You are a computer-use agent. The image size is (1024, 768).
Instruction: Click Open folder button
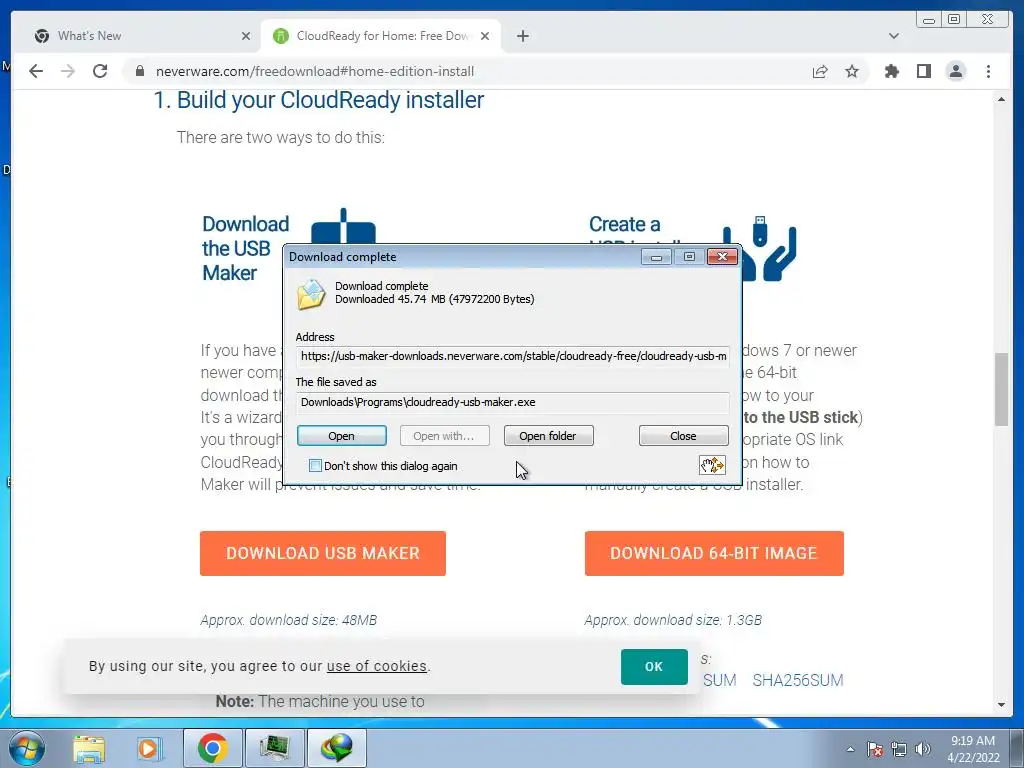click(x=549, y=436)
